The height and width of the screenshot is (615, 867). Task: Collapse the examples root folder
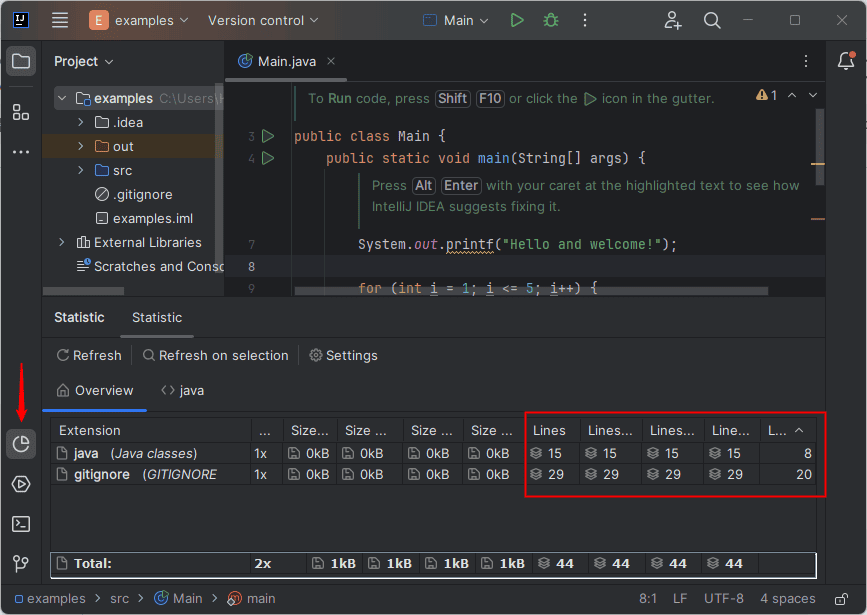pyautogui.click(x=62, y=98)
